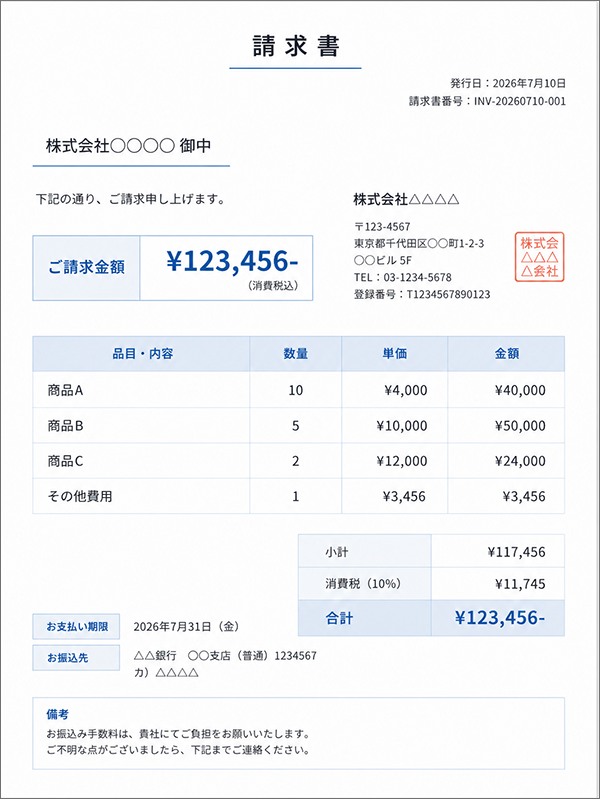Click quantity 1 in その他費用 row
Screen dimensions: 600x799
pyautogui.click(x=296, y=496)
